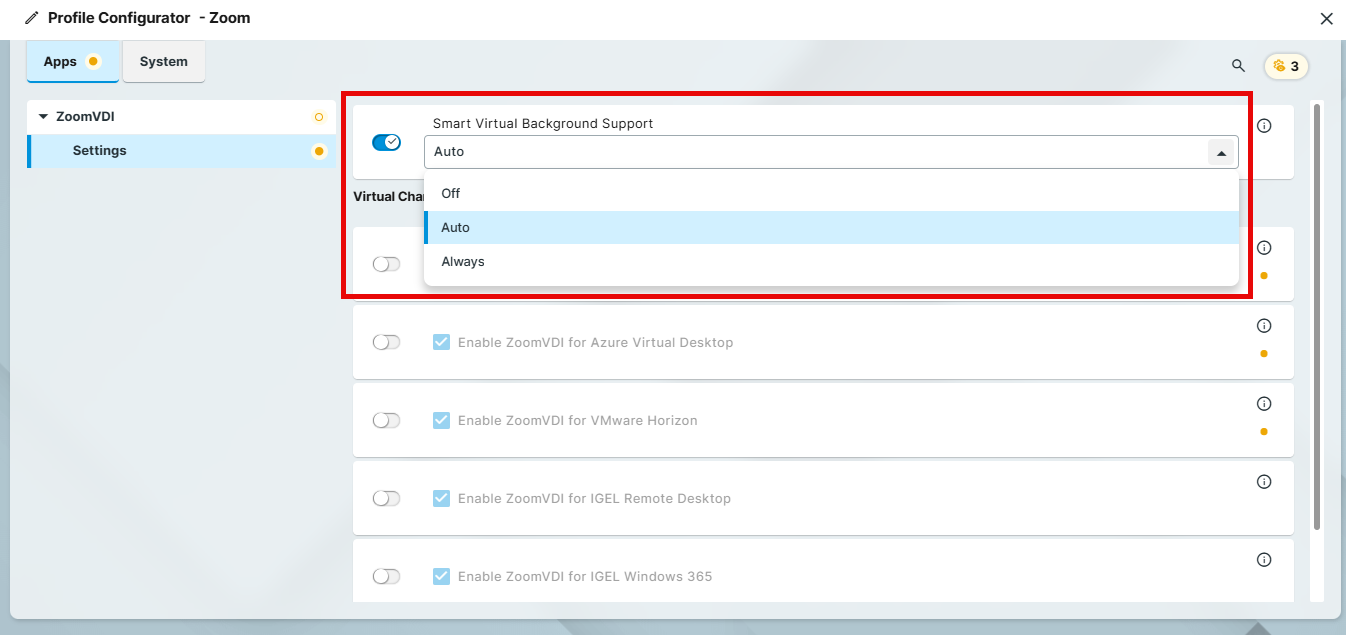Viewport: 1346px width, 635px height.
Task: Open info for Enable ZoomVDI for VMware Horizon
Action: pos(1263,404)
